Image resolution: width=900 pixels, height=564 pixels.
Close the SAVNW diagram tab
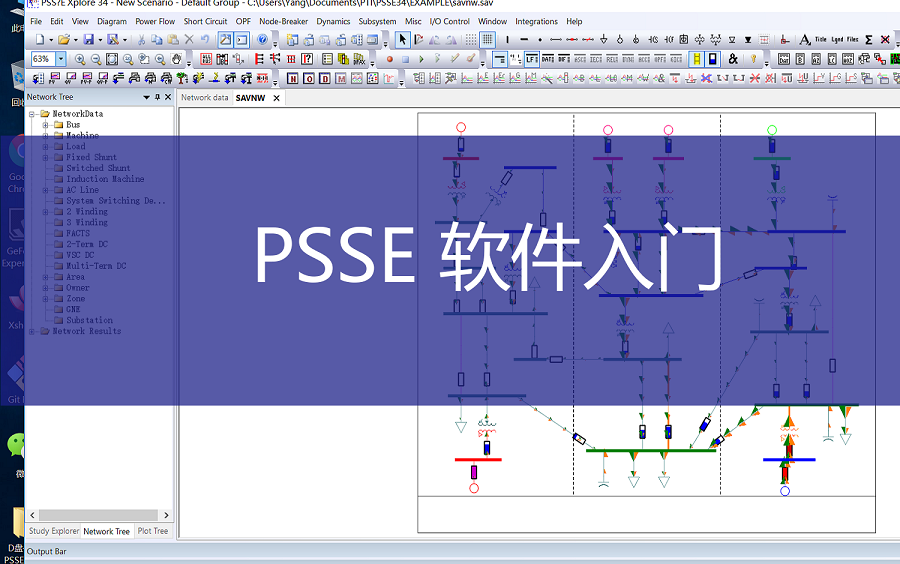point(276,98)
